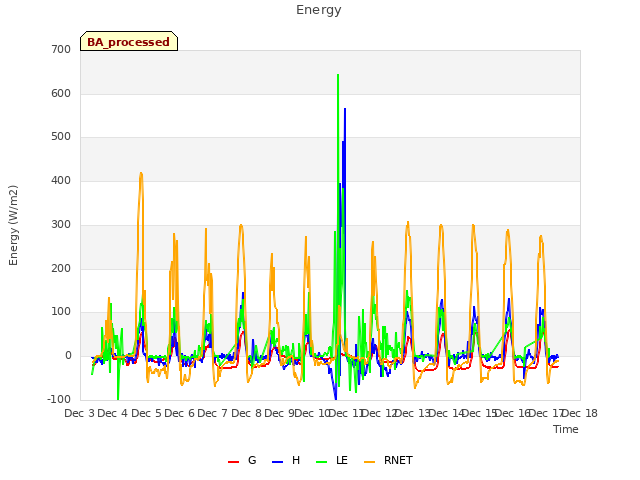640x480 pixels.
Task: Click the BA_processed label box
Action: pyautogui.click(x=129, y=41)
